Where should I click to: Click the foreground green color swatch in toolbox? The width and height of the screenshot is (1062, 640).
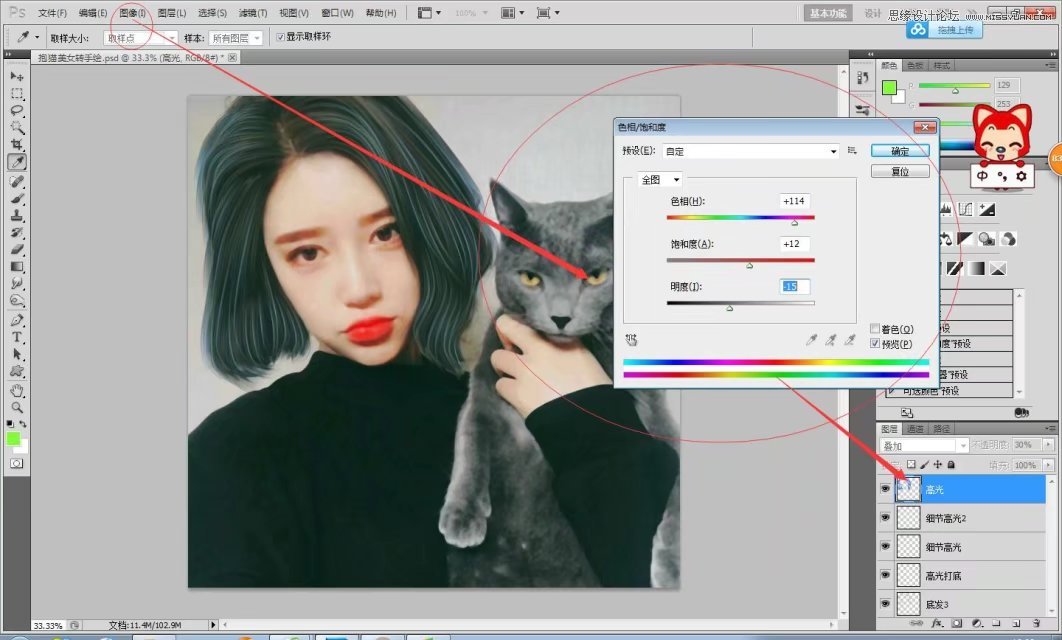click(x=14, y=439)
